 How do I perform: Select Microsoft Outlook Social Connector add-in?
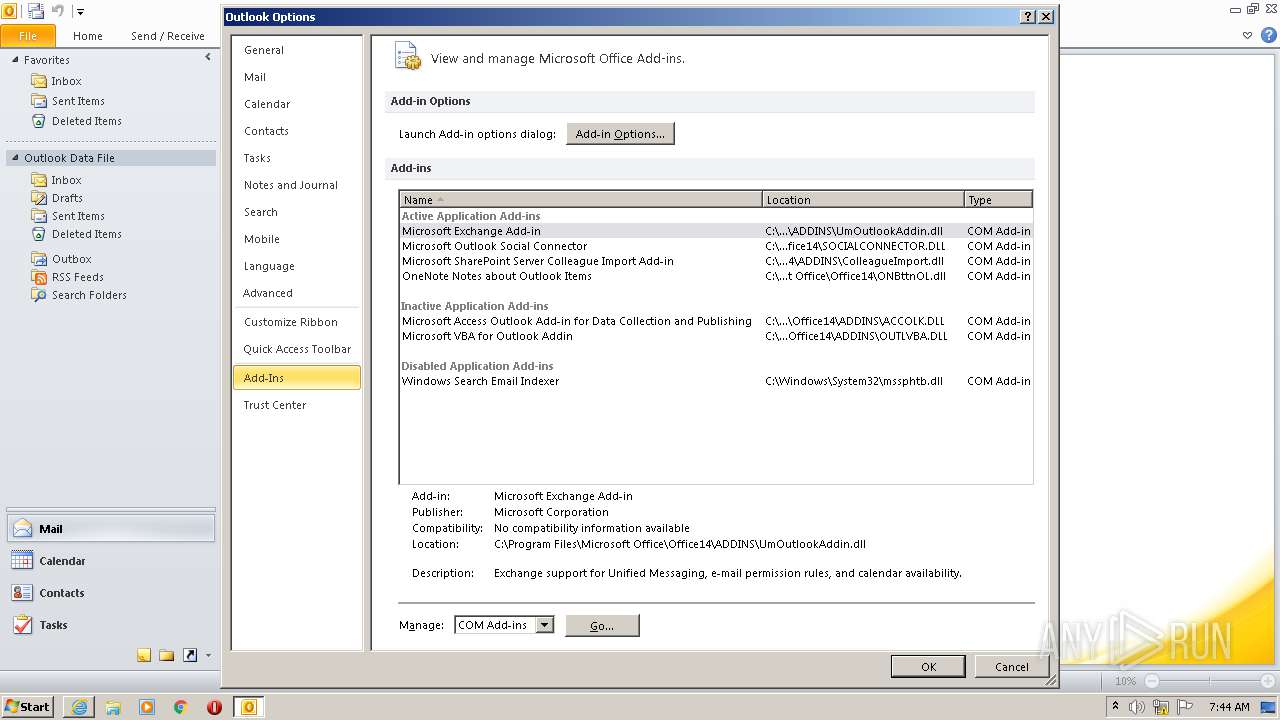pos(715,246)
